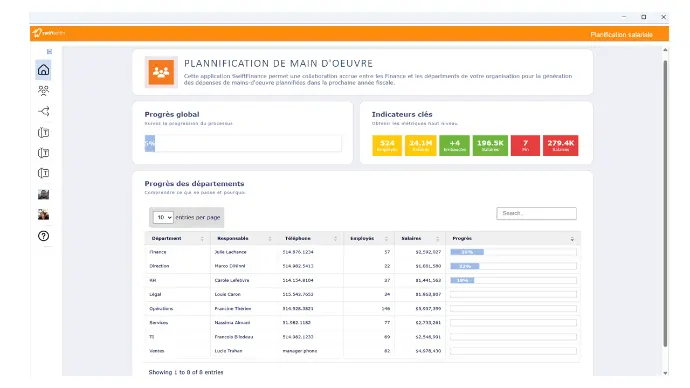Click scrollbar up arrow at right edge
The image size is (690, 388).
[665, 50]
